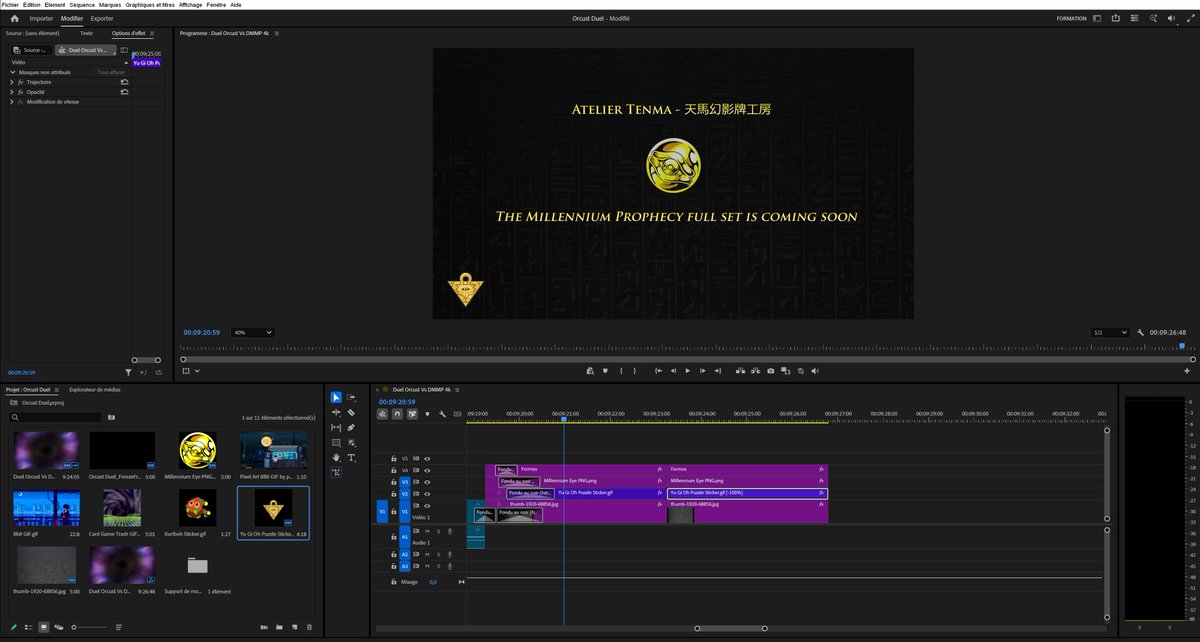The height and width of the screenshot is (642, 1200).
Task: Toggle write-protection pencil in Project panel
Action: coord(13,627)
